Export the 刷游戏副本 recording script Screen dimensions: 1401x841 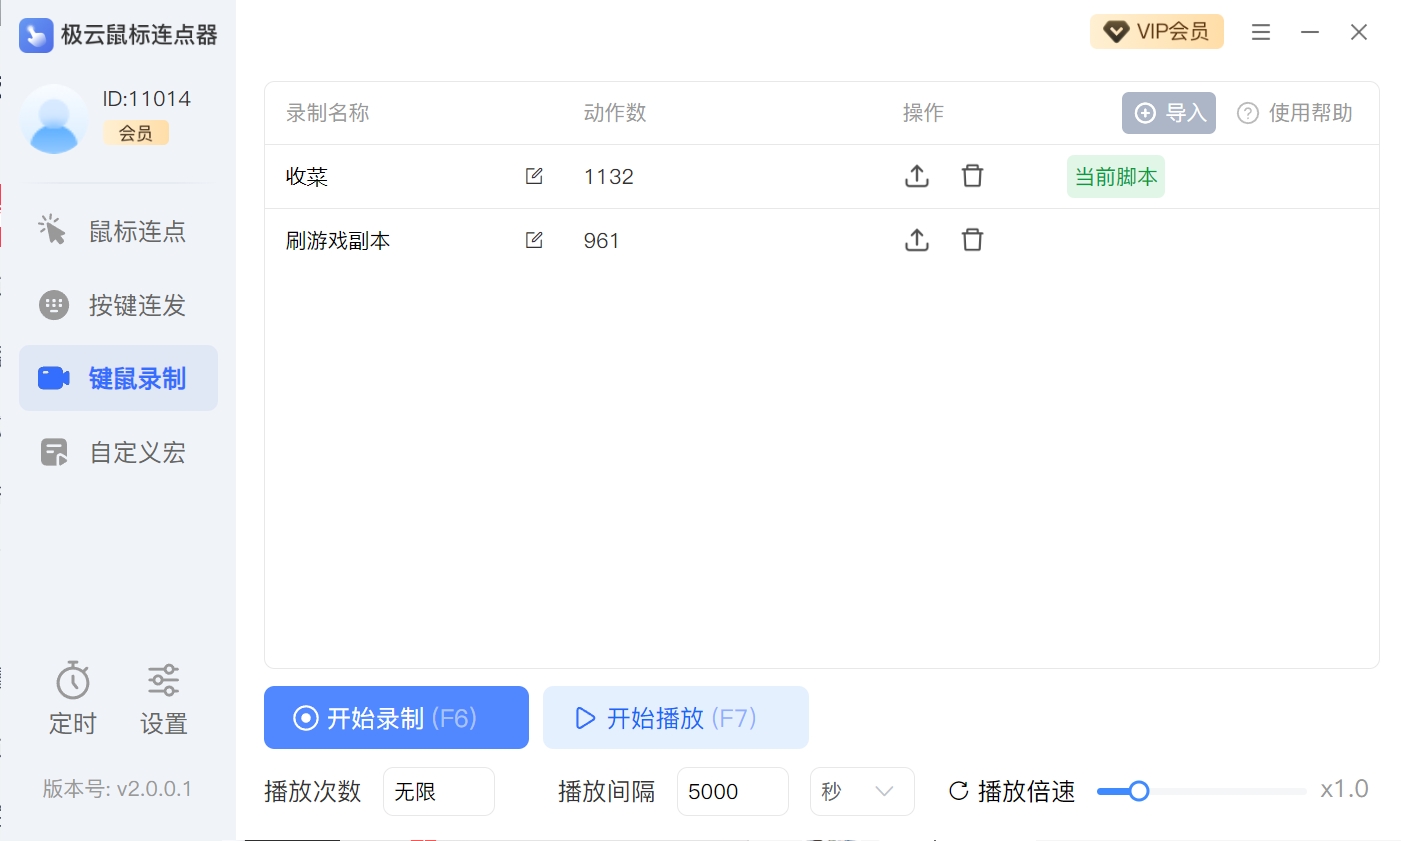(917, 240)
